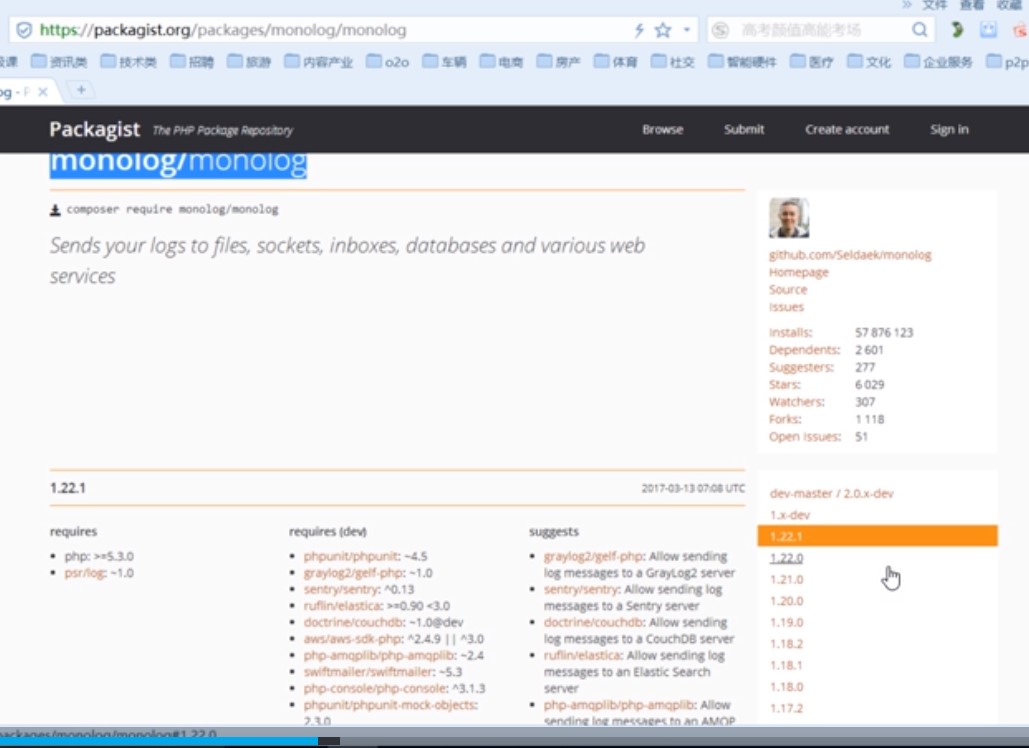Image resolution: width=1029 pixels, height=748 pixels.
Task: Open the Create account page
Action: click(847, 129)
